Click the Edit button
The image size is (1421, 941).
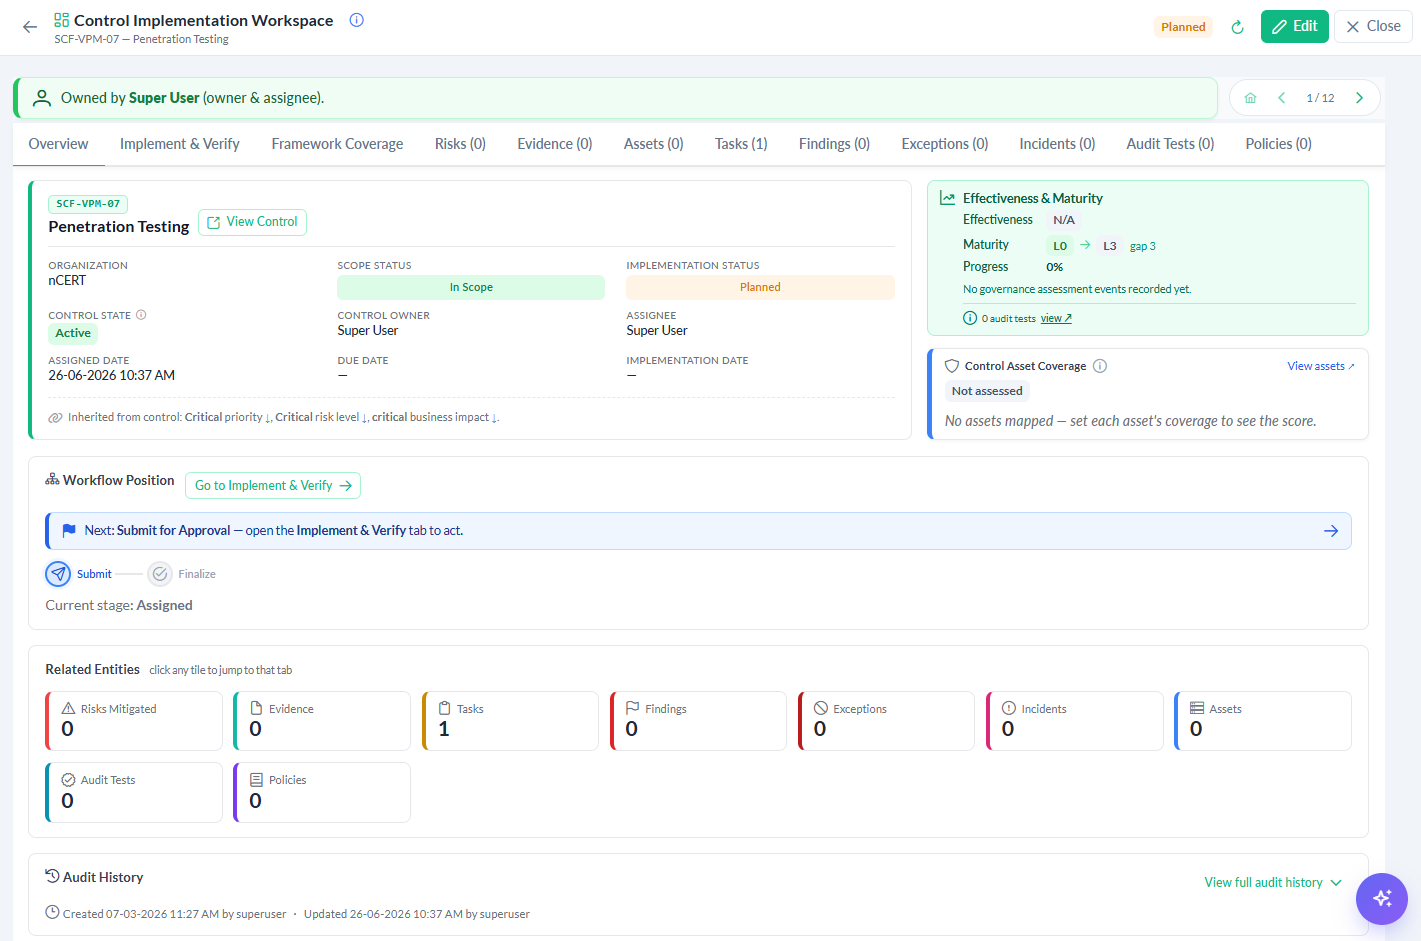click(x=1294, y=27)
